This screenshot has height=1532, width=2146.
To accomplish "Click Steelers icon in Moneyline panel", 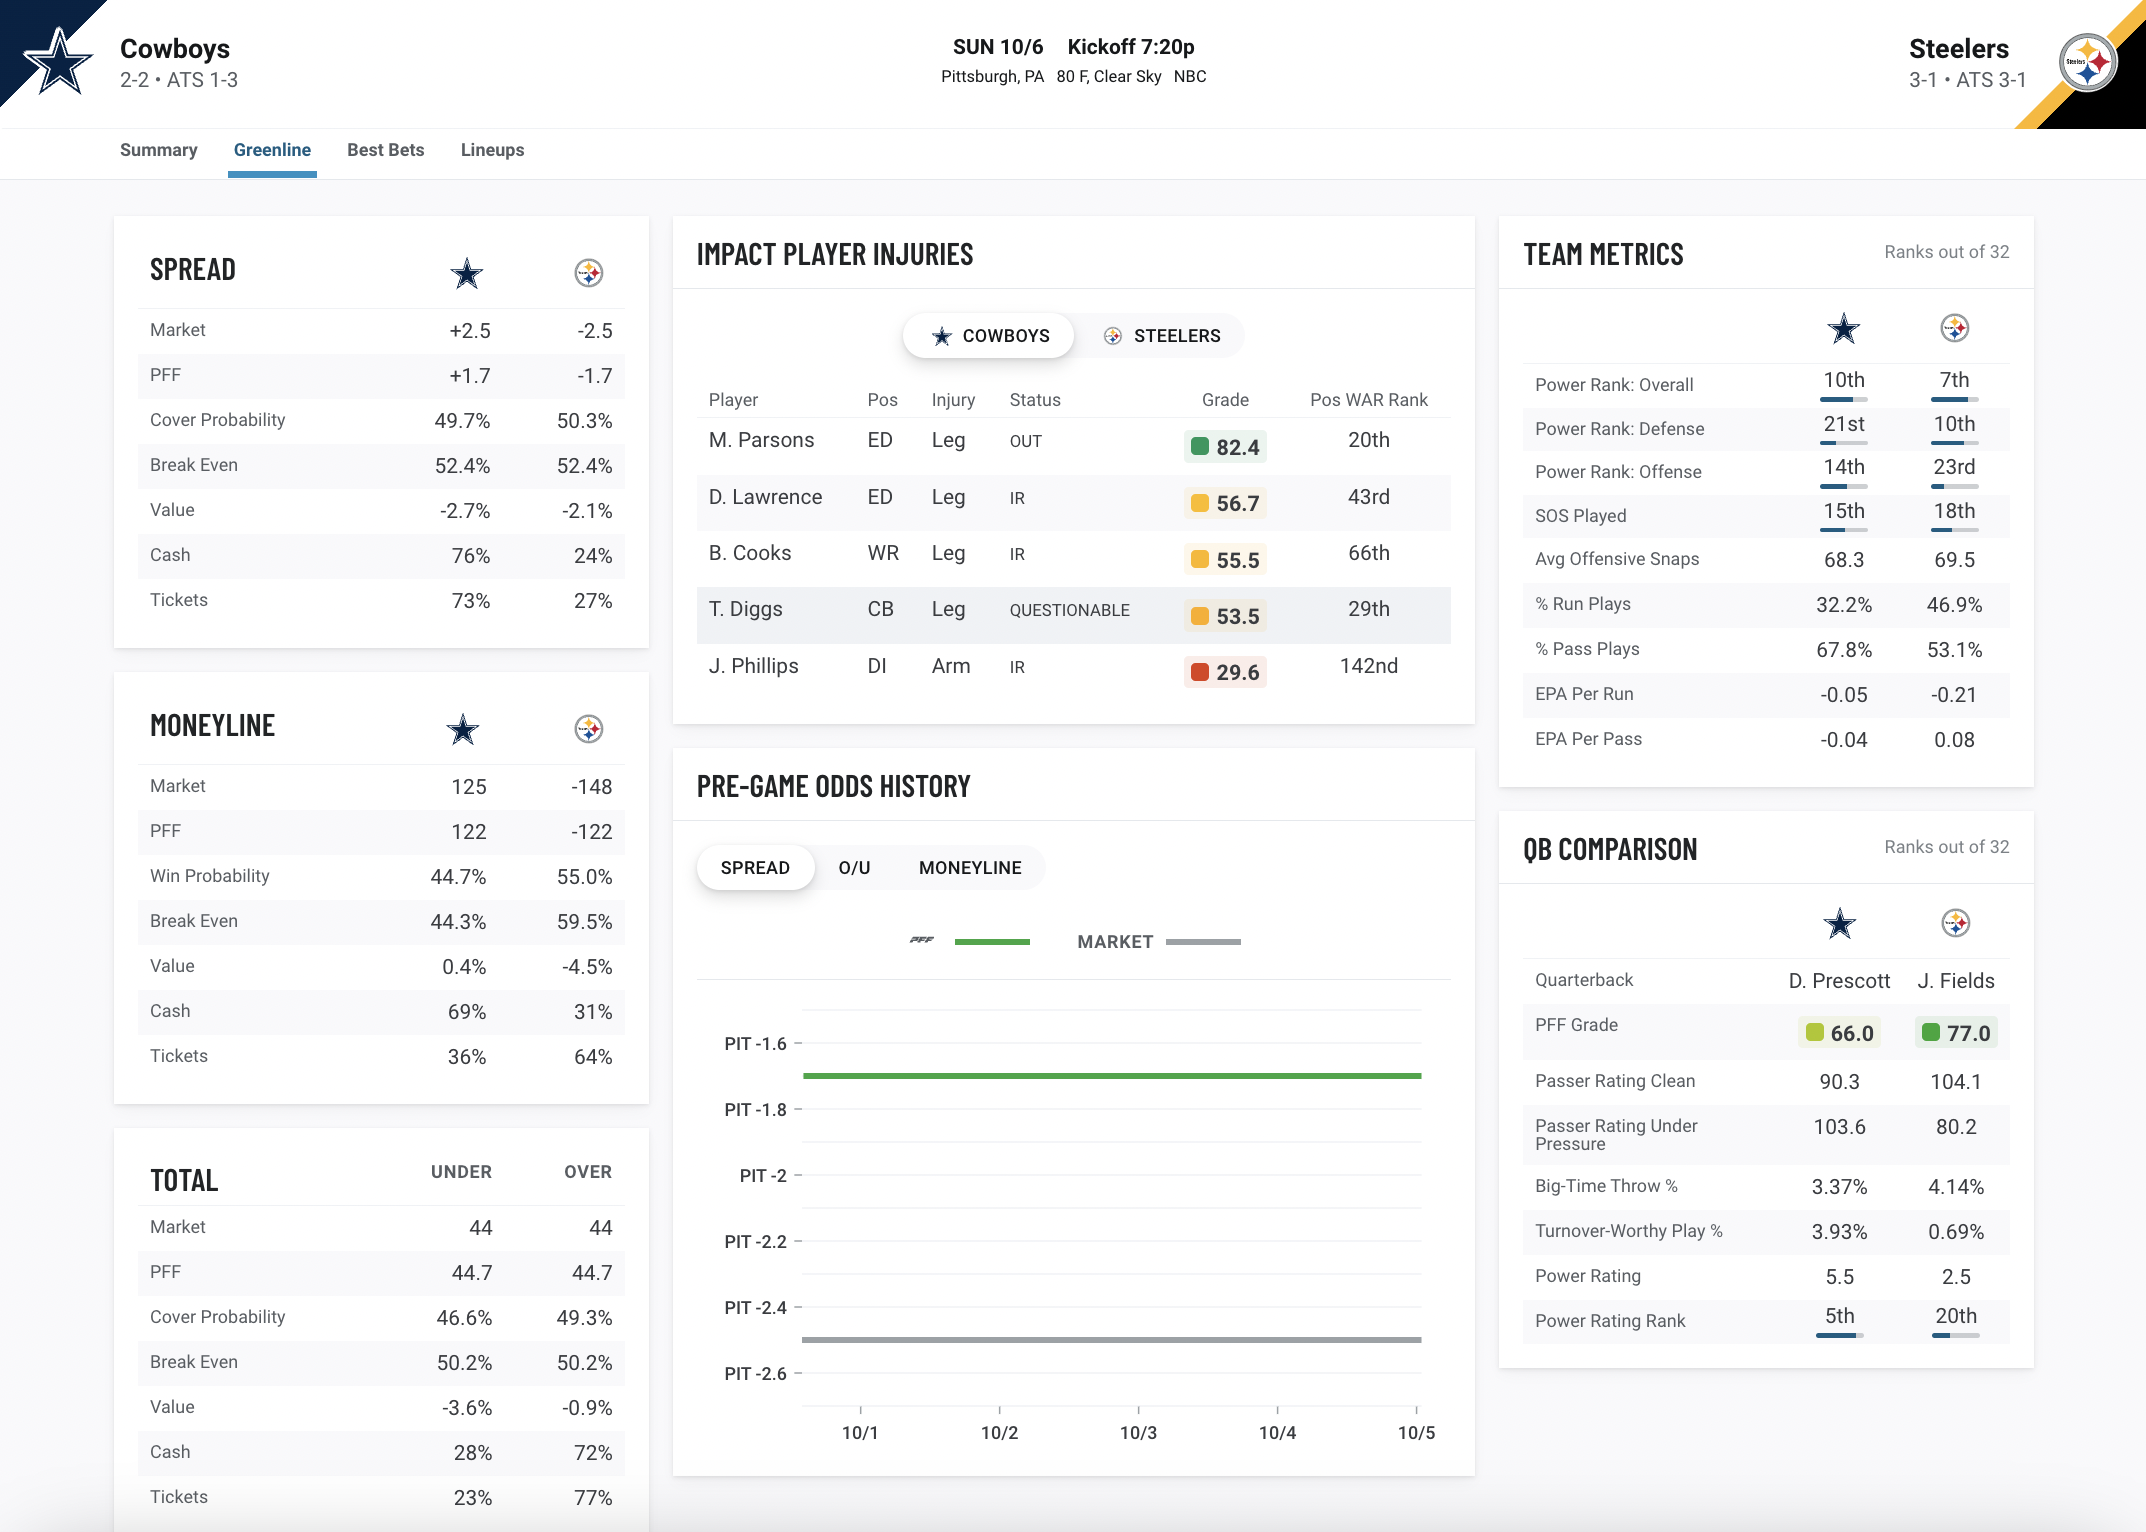I will point(588,729).
